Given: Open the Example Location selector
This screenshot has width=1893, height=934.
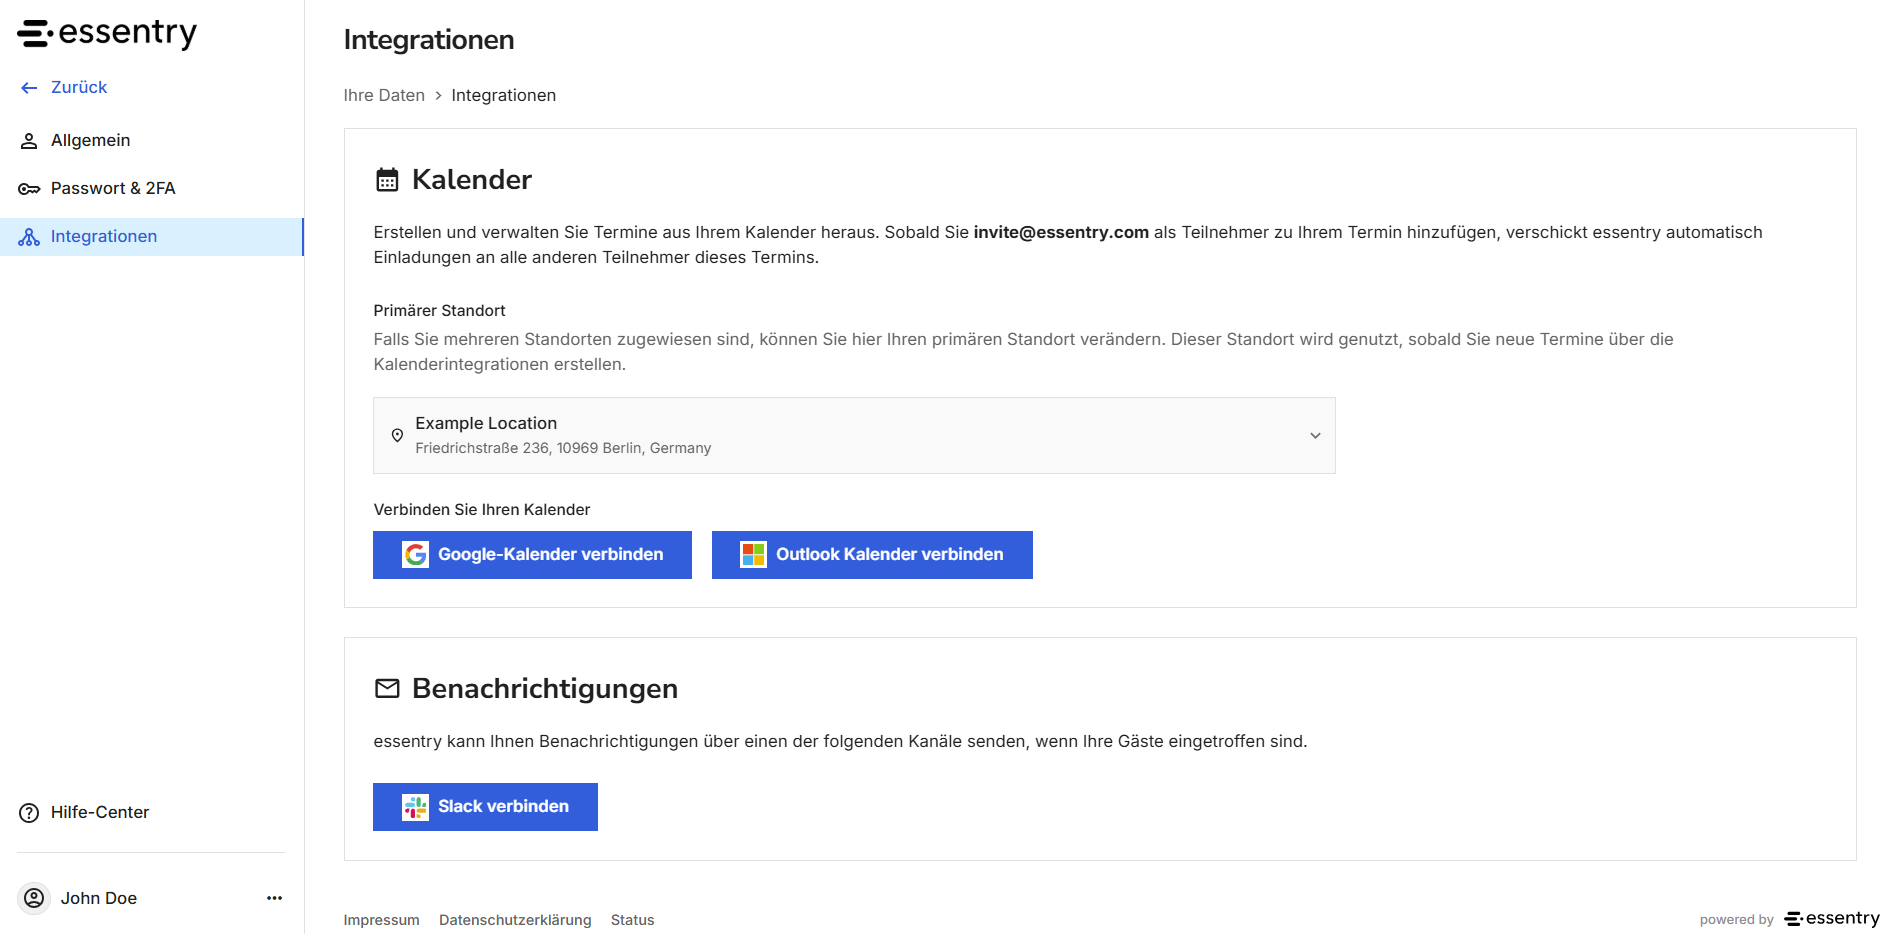Looking at the screenshot, I should [x=854, y=436].
